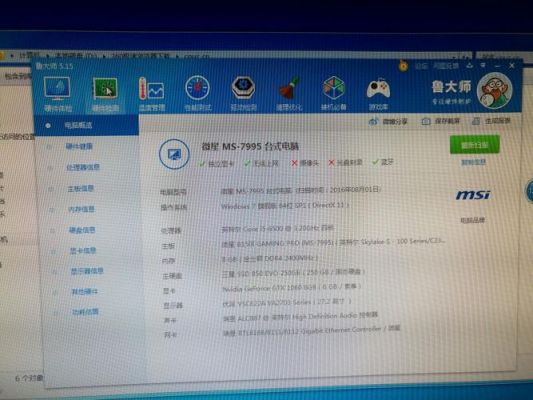Image resolution: width=533 pixels, height=400 pixels.
Task: Open 清理优化 broom icon
Action: (x=289, y=88)
